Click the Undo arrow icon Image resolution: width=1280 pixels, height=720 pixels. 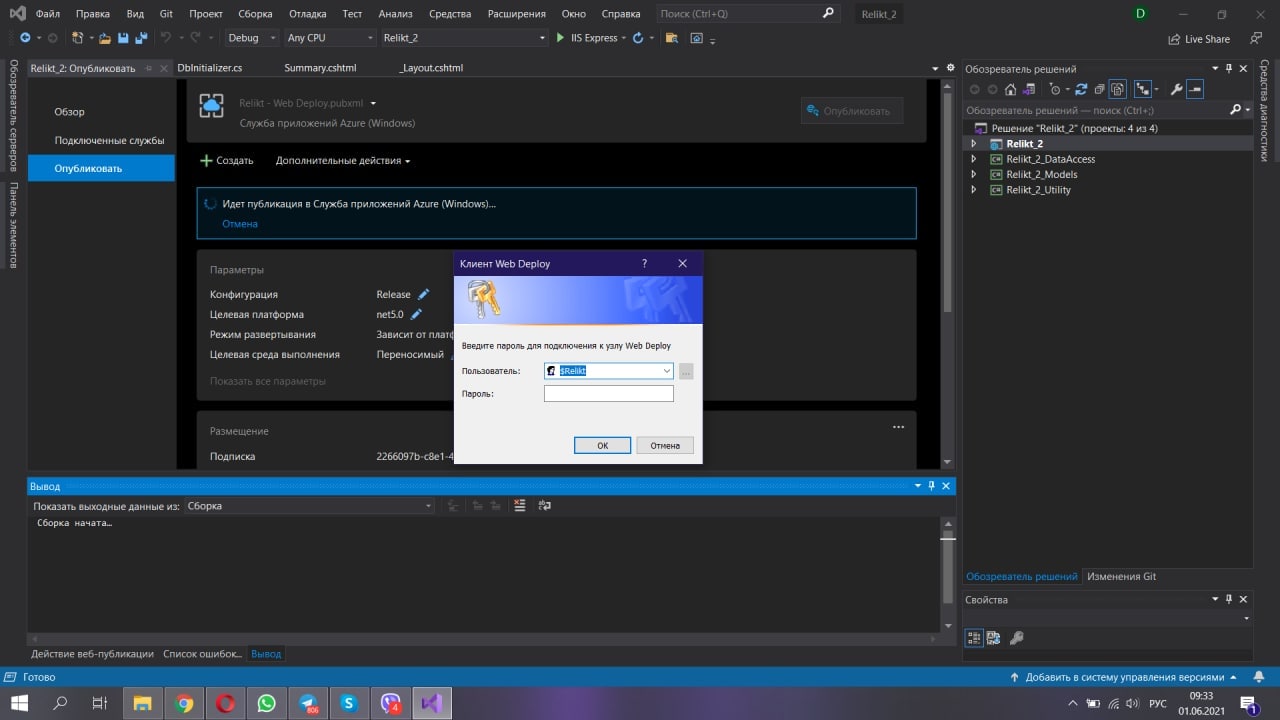pos(165,38)
